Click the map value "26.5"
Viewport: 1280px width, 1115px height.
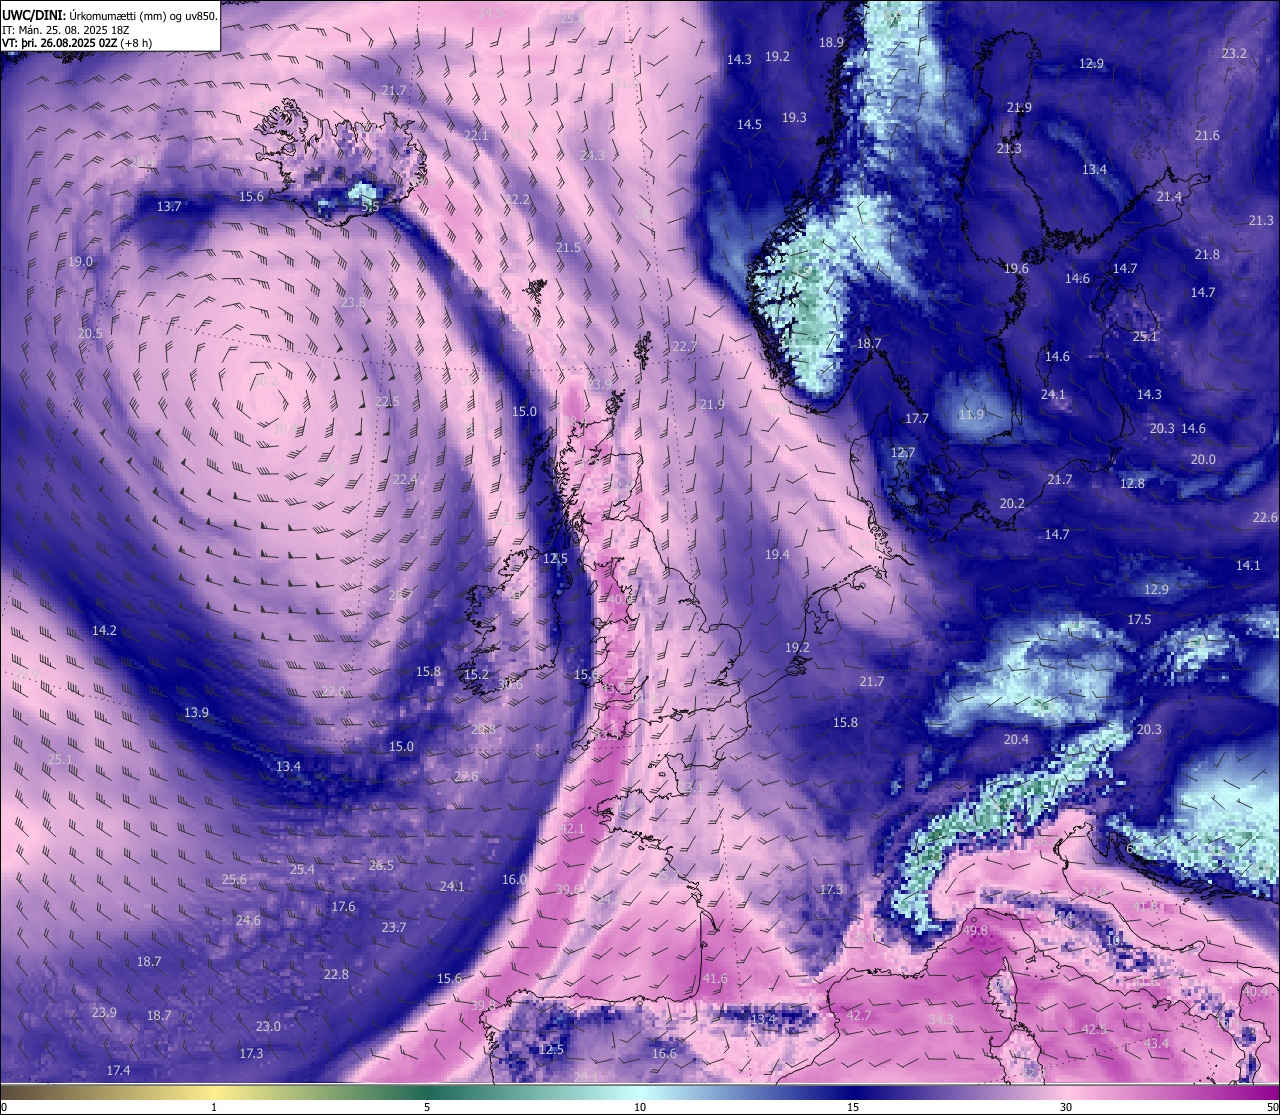pos(381,865)
